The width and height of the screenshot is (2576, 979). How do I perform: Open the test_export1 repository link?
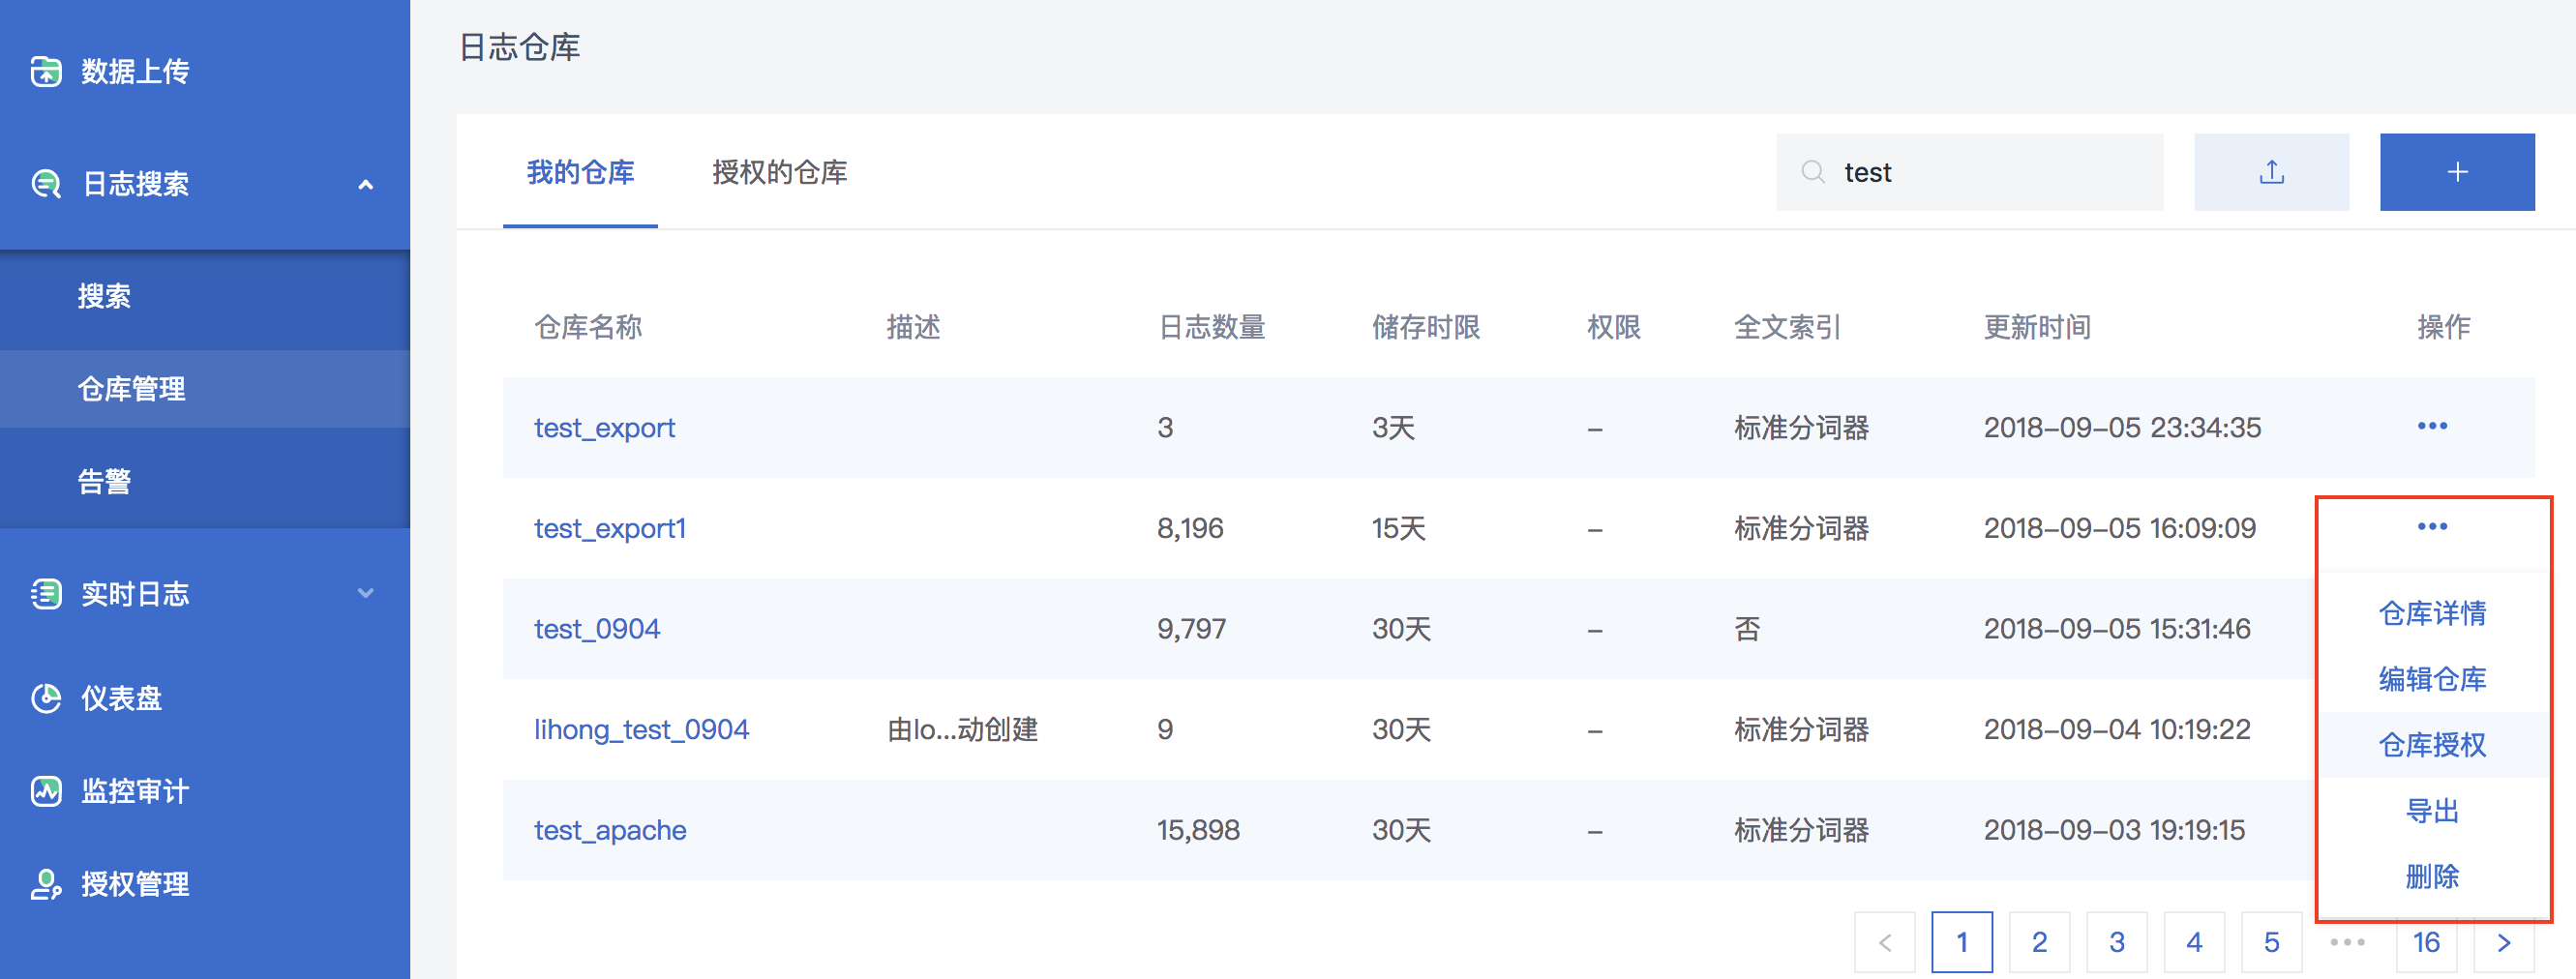click(x=610, y=528)
